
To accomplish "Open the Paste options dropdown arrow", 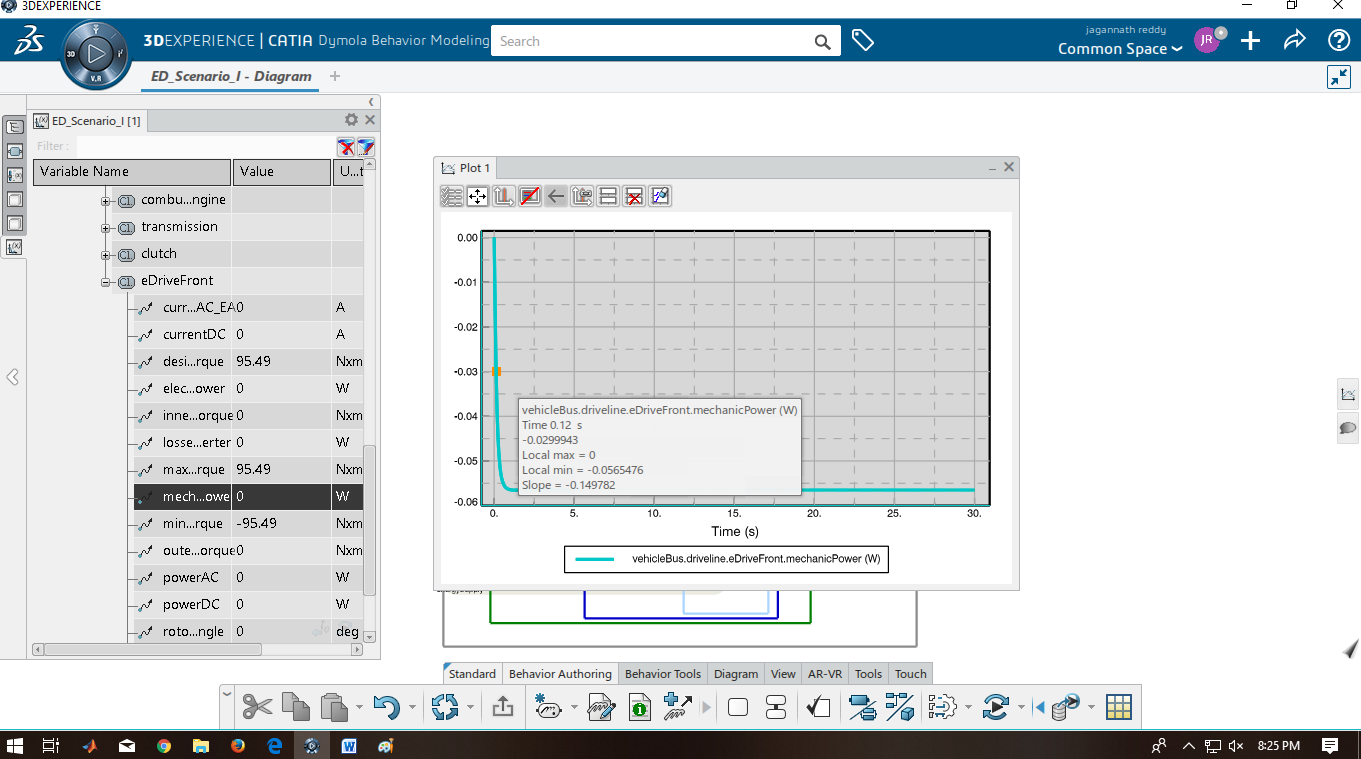I will click(x=359, y=708).
